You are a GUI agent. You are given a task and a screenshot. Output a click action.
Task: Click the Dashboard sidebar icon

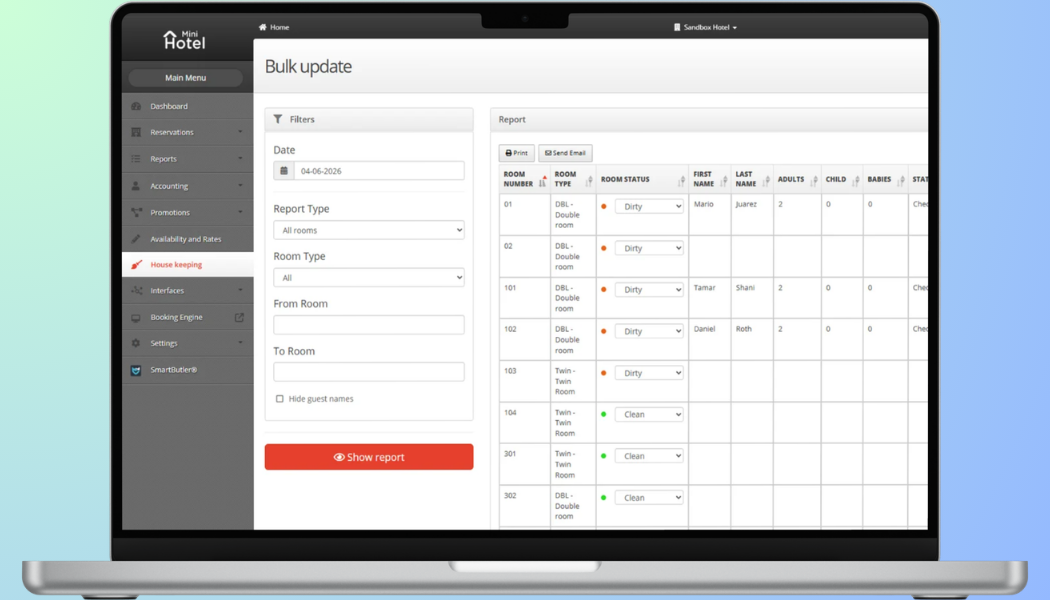(136, 106)
